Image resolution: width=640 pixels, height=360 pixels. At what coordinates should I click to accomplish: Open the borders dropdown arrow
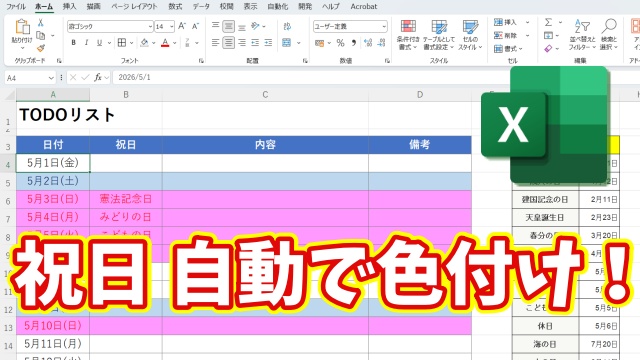(131, 42)
